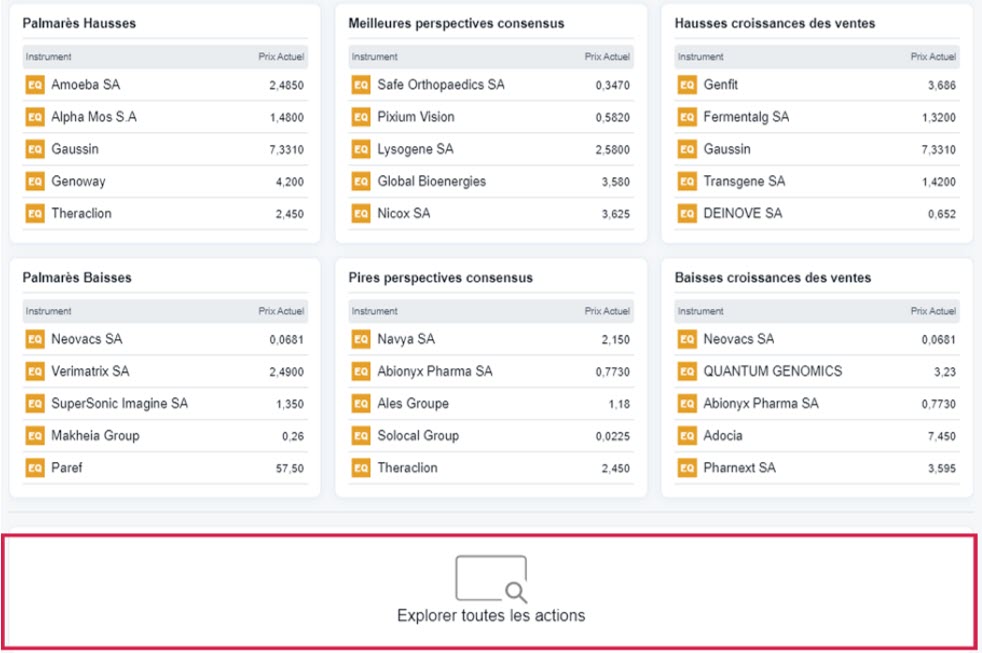The image size is (982, 653).
Task: Click the EQ badge next to SuperSonic Imagine SA
Action: (x=35, y=404)
